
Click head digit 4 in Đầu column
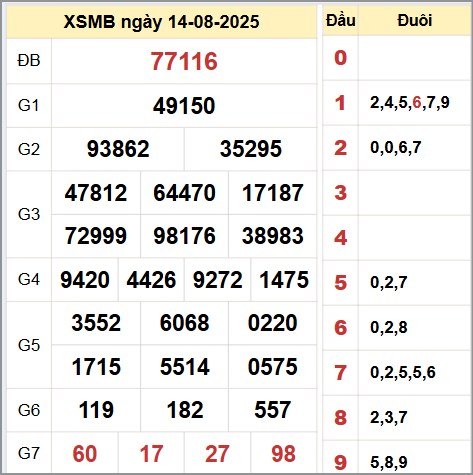pos(340,238)
